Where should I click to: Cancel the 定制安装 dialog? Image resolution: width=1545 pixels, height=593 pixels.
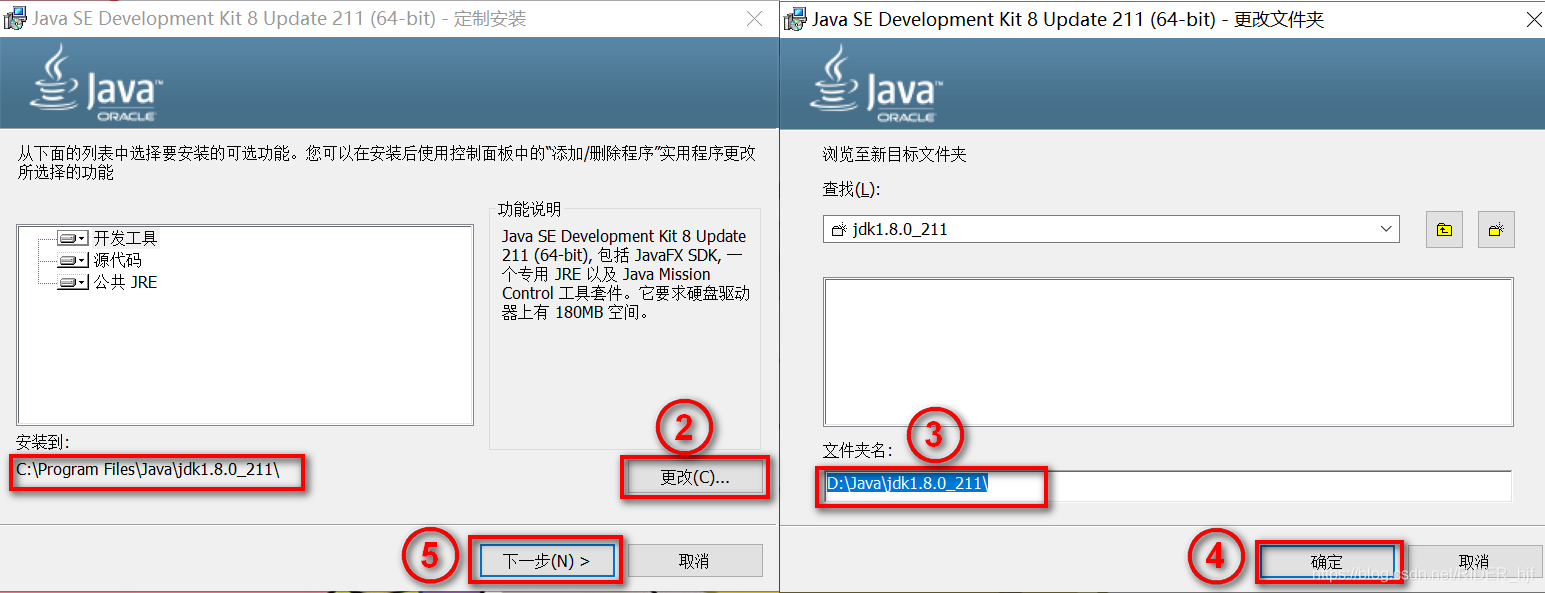(x=694, y=561)
